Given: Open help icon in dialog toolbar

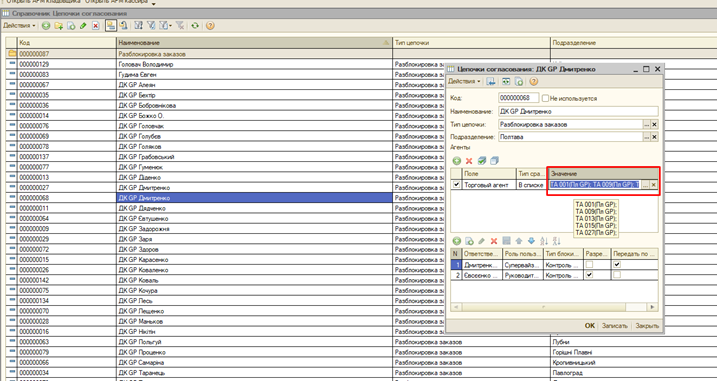Looking at the screenshot, I should click(x=534, y=81).
